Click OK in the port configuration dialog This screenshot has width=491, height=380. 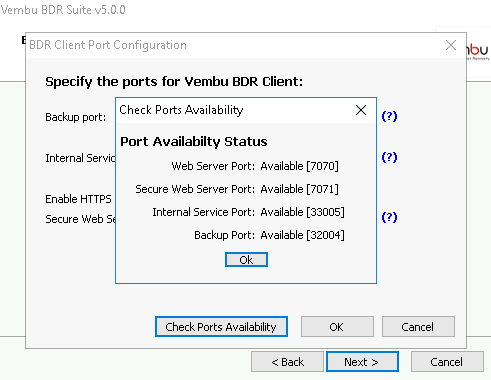(337, 327)
